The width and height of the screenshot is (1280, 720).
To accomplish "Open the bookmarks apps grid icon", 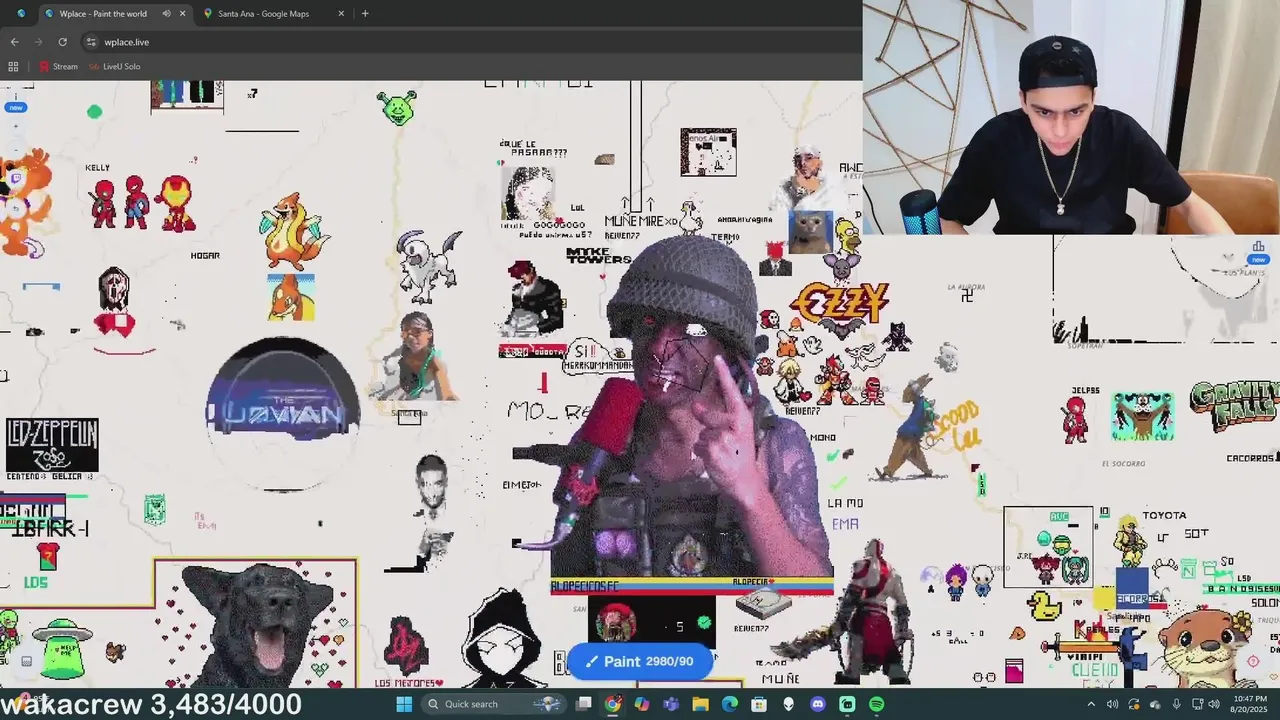I will point(13,67).
